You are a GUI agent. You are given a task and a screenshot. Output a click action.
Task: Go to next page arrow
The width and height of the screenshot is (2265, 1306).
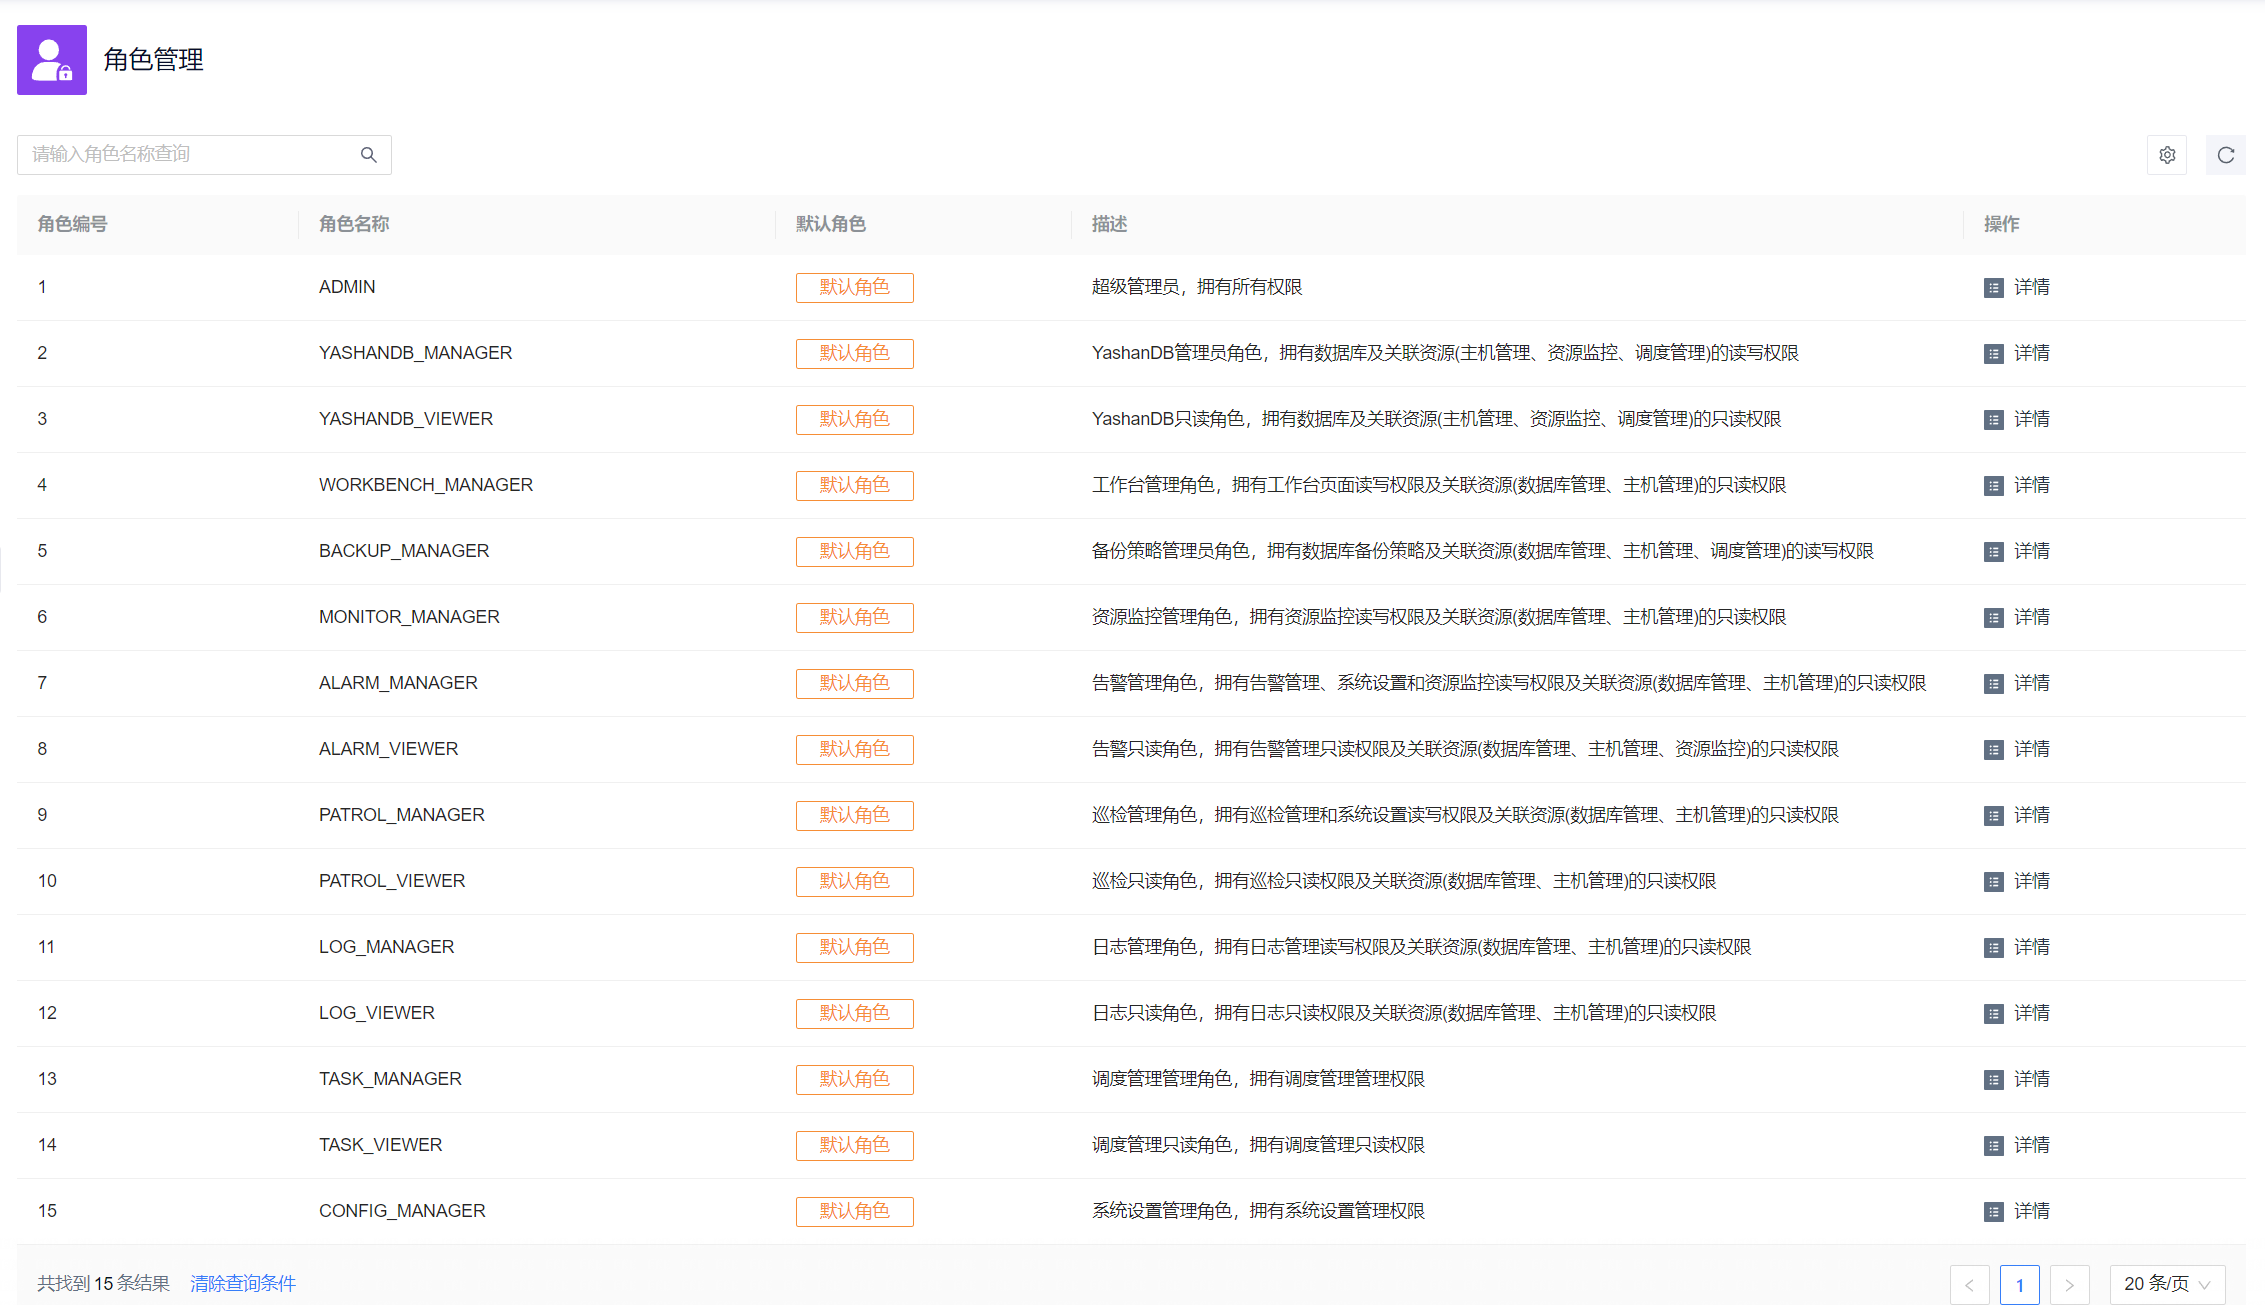pyautogui.click(x=2069, y=1285)
